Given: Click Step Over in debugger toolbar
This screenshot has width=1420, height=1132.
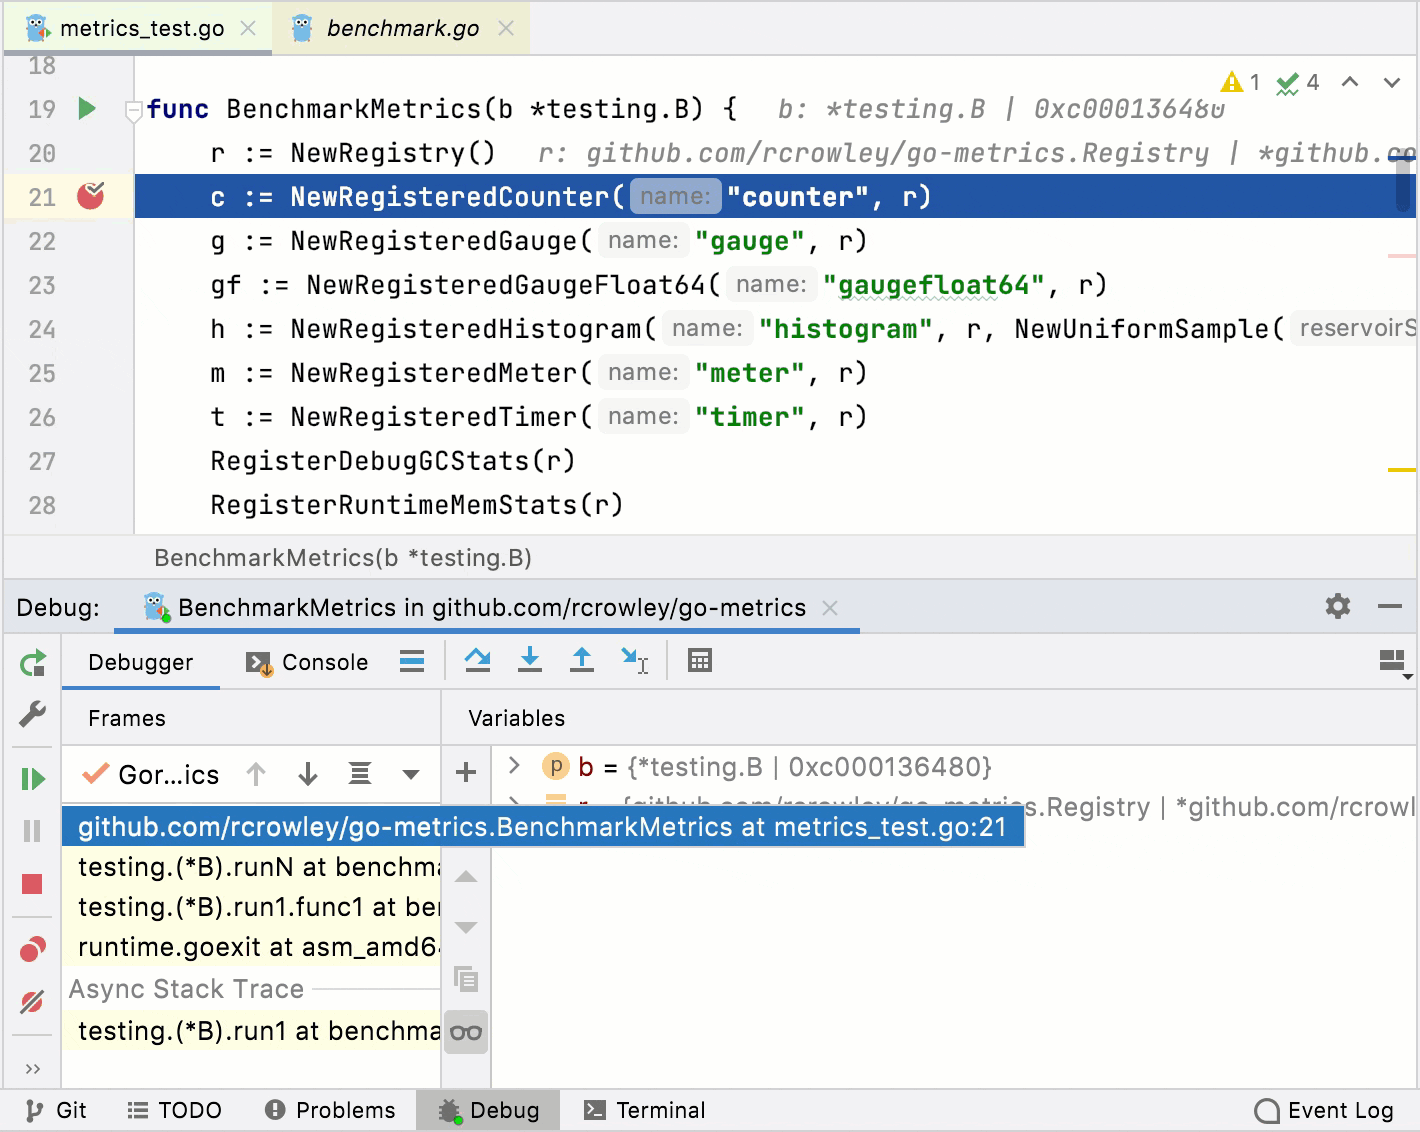Looking at the screenshot, I should (478, 660).
